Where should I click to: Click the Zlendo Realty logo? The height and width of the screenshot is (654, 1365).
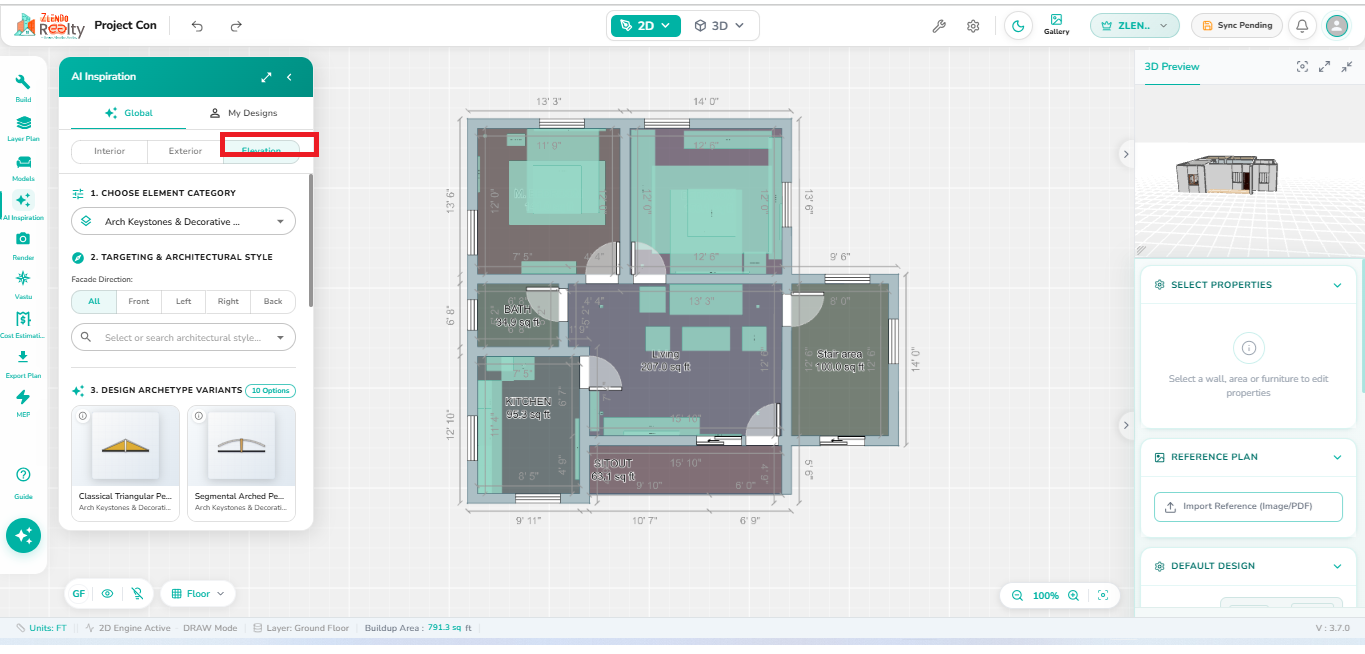pos(49,25)
